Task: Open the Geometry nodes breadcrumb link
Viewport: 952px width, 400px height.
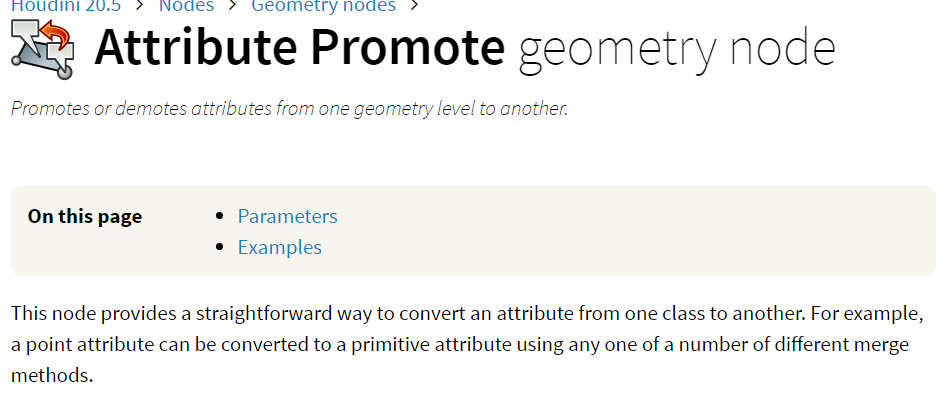Action: (x=323, y=6)
